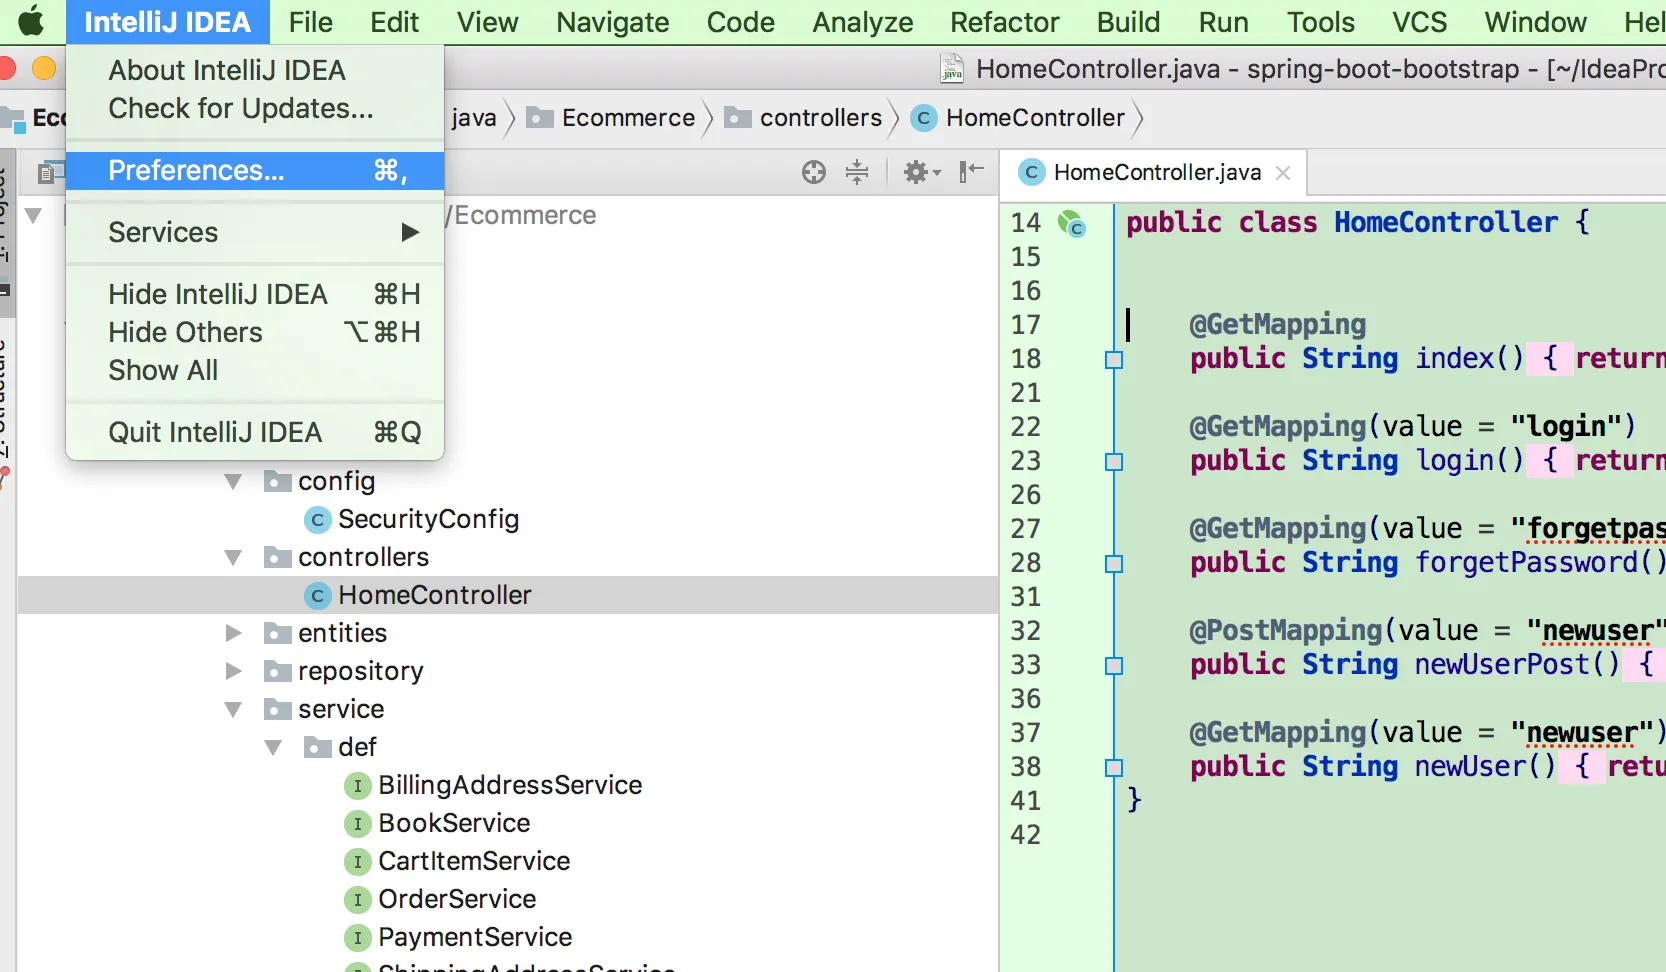Click the PaymentService interface icon

click(357, 938)
